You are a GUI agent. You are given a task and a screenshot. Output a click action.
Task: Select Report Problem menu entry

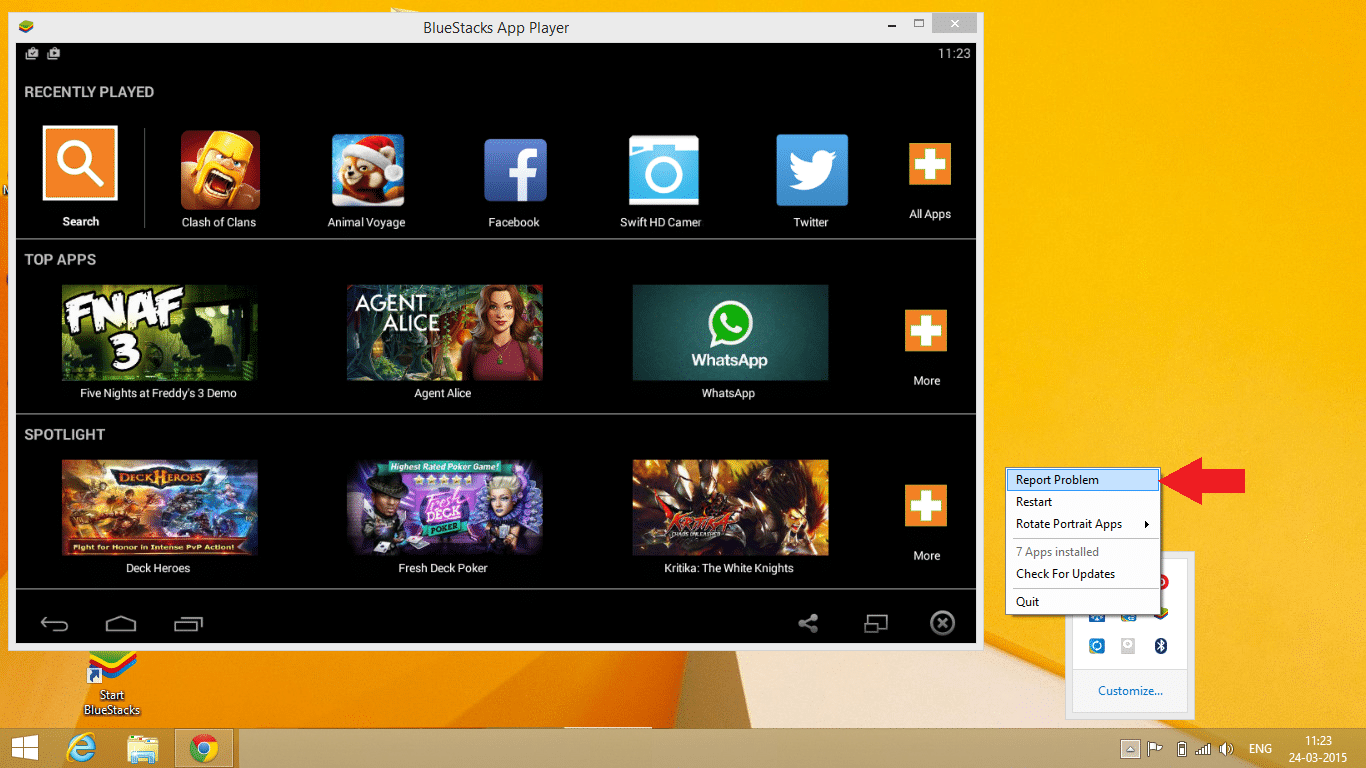(x=1083, y=480)
